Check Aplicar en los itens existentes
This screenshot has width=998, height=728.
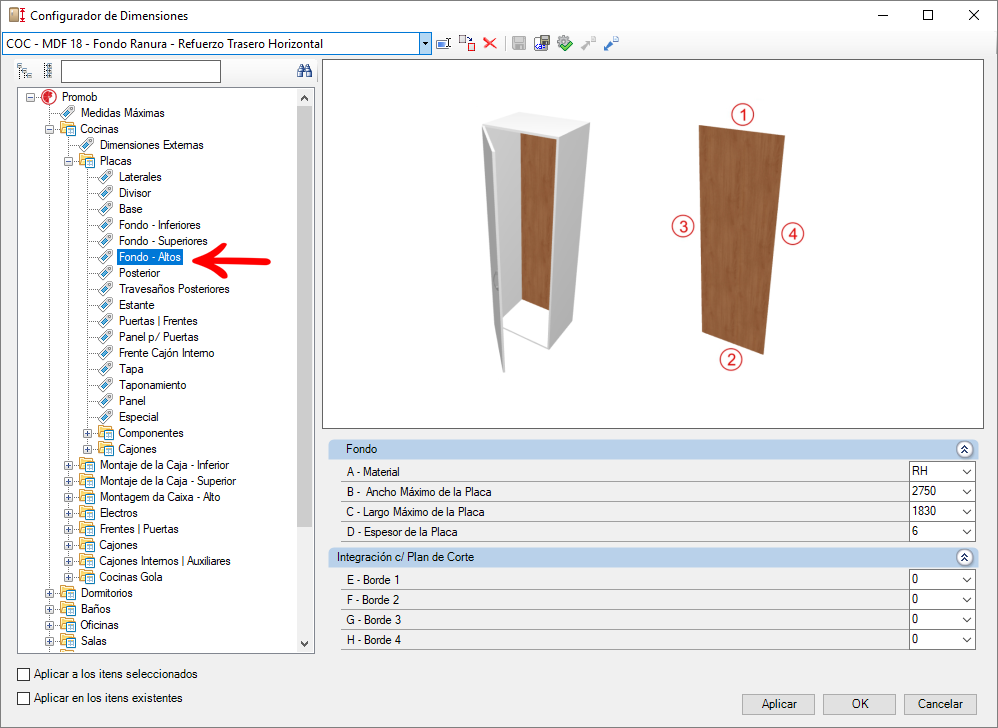point(24,698)
